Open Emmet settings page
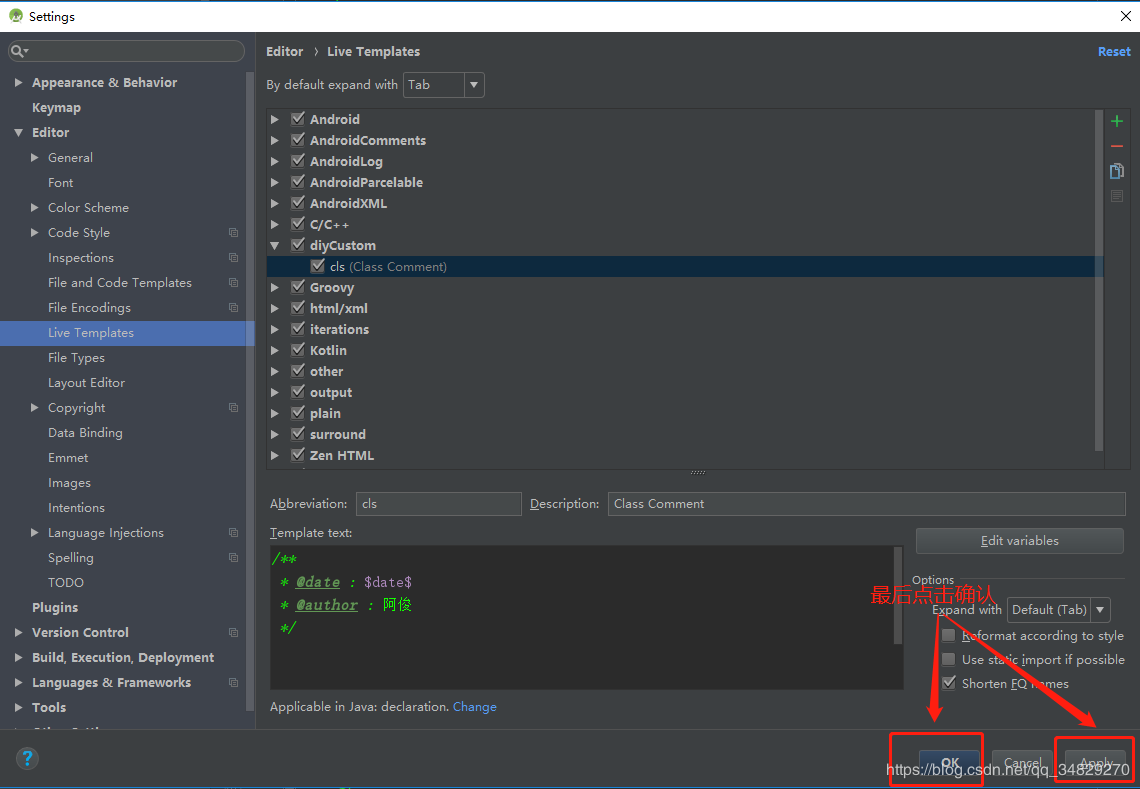 (x=68, y=457)
